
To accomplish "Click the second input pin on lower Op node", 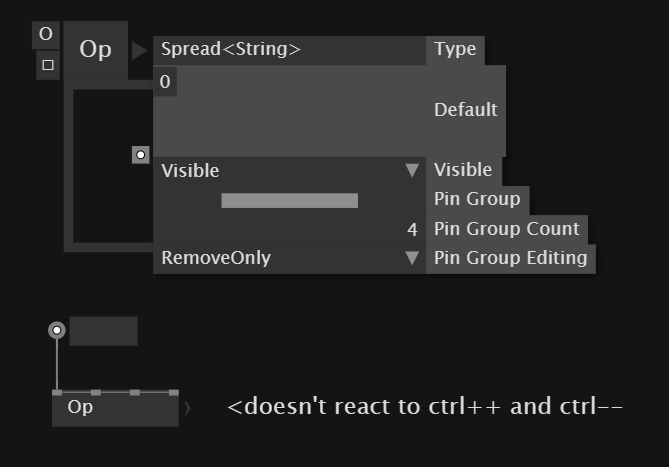I will (x=96, y=393).
